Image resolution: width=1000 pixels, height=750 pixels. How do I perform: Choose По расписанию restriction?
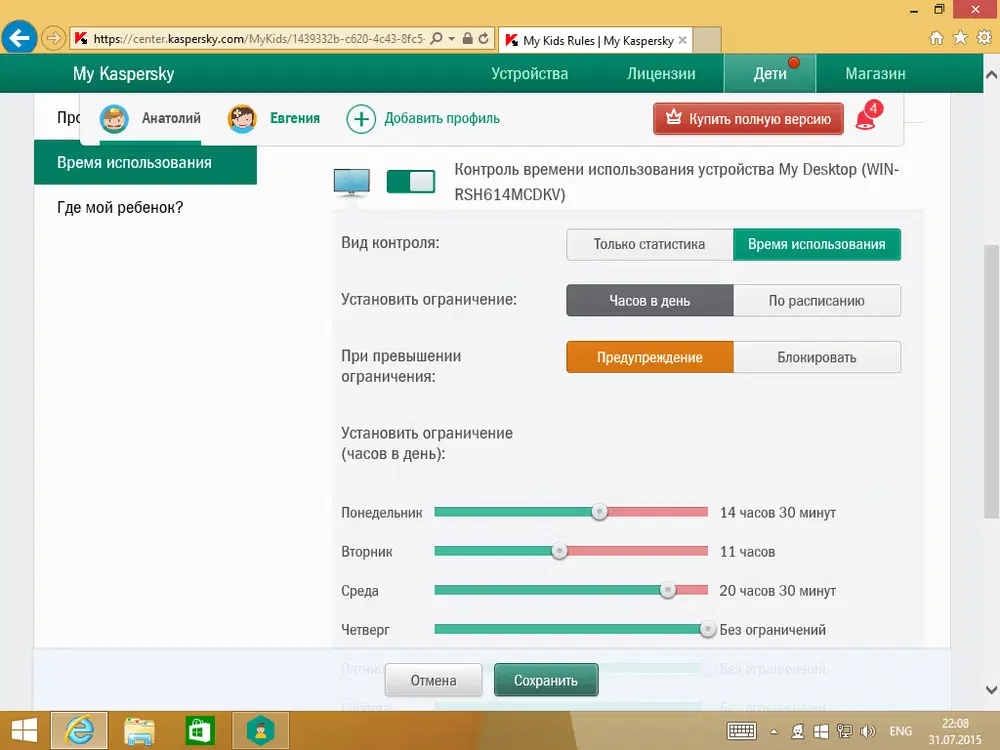point(817,300)
